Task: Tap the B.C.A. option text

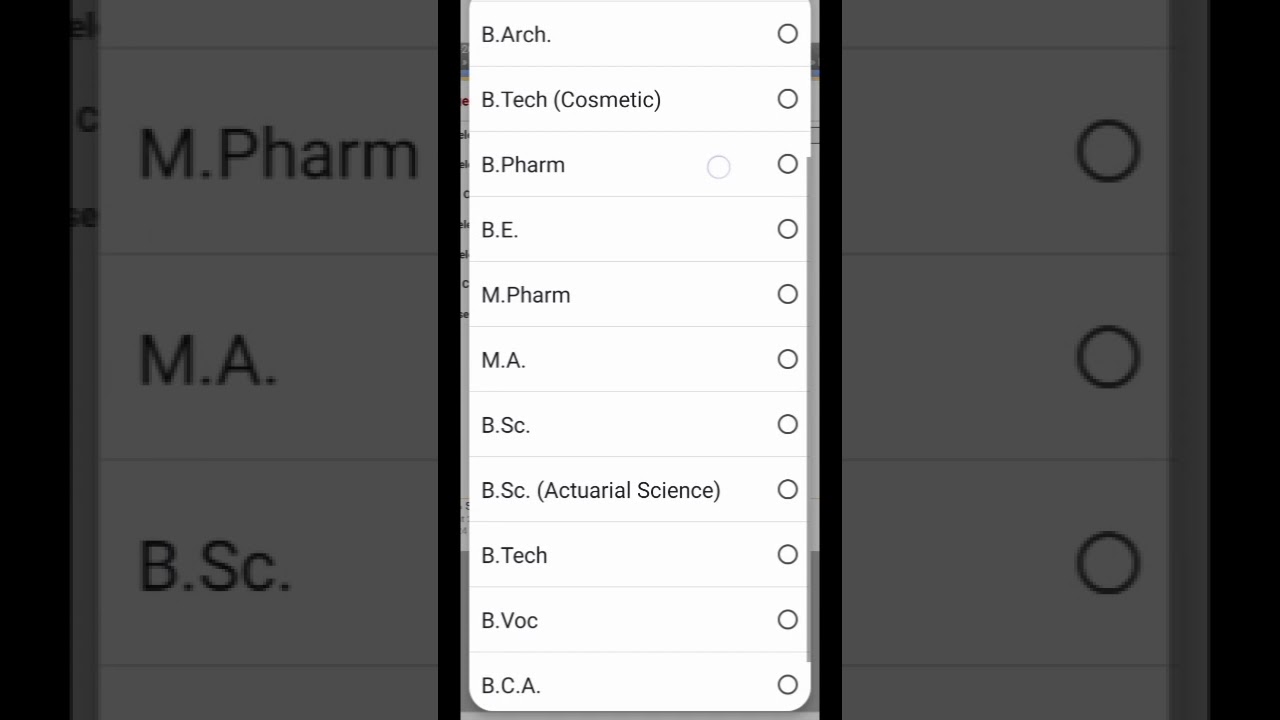Action: 511,686
